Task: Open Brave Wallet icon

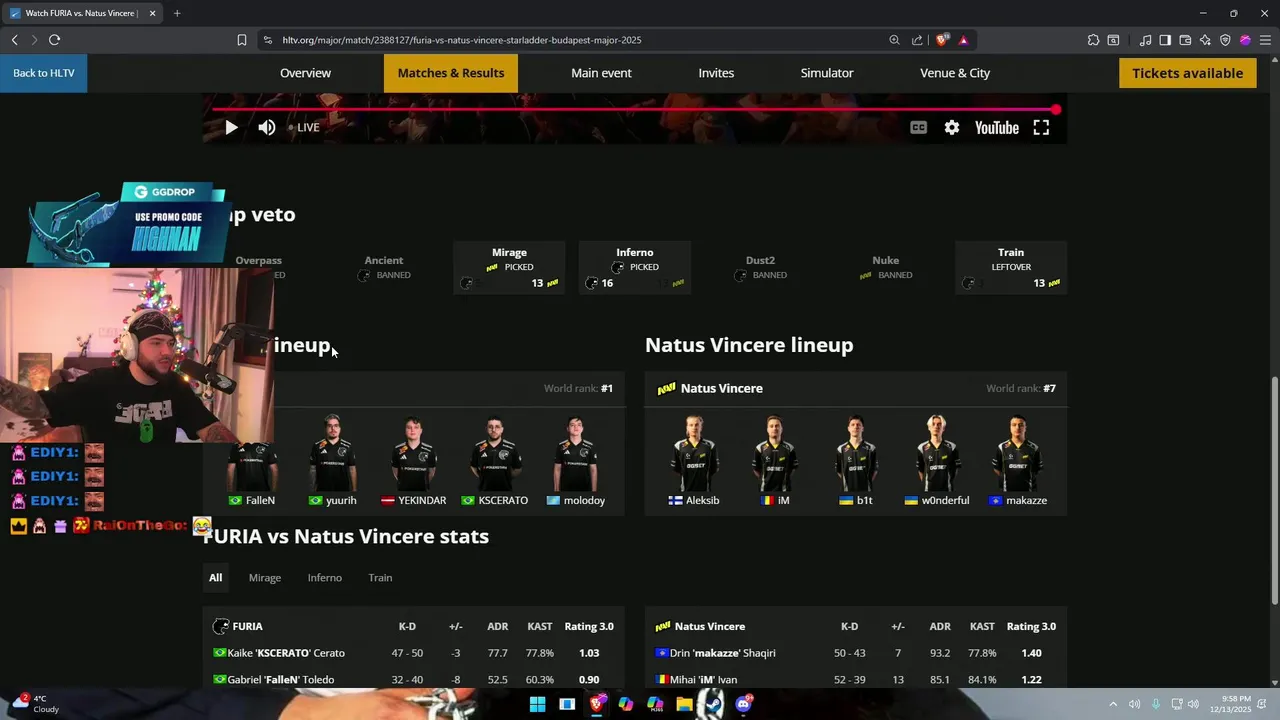Action: tap(1185, 40)
